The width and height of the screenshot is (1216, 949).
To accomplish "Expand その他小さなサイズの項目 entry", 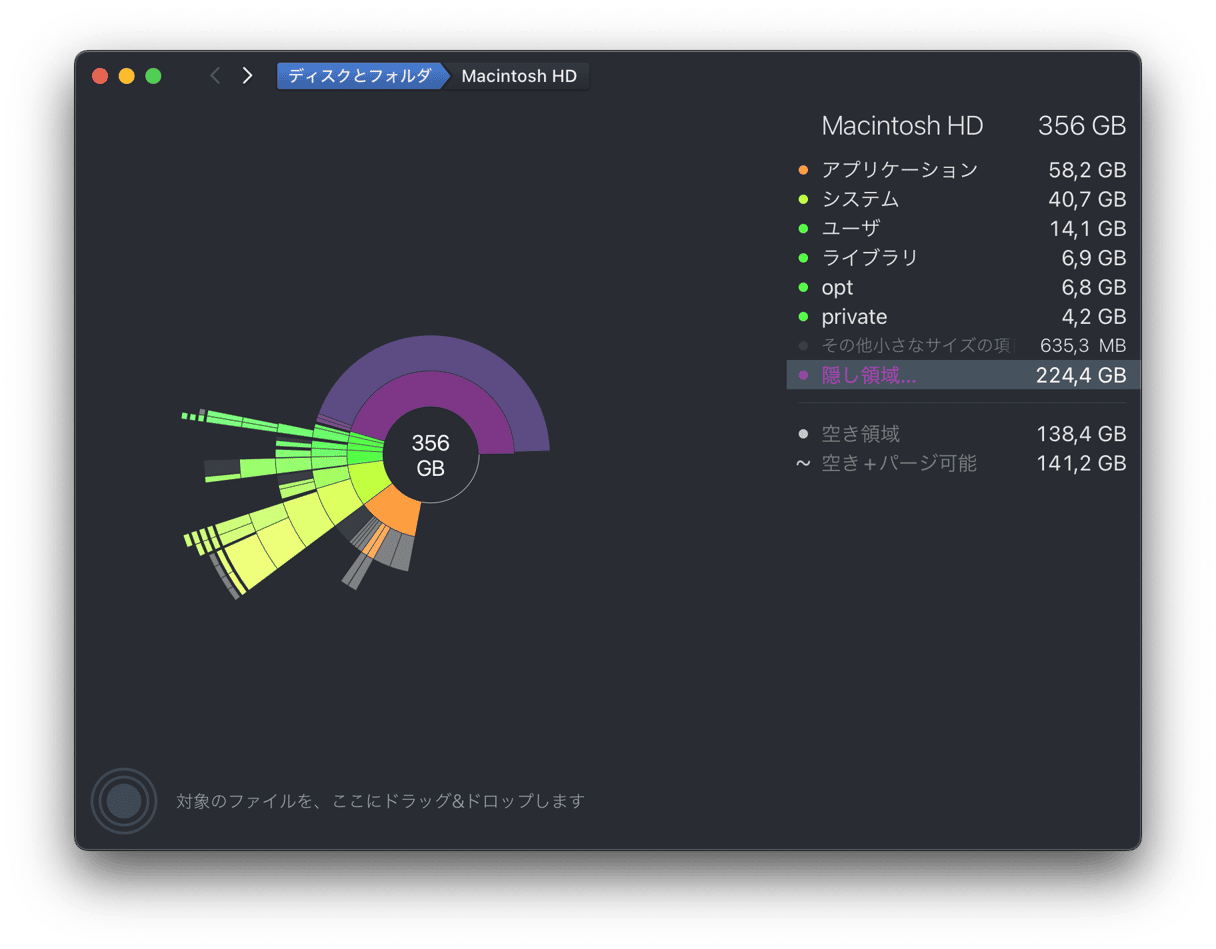I will [x=914, y=346].
